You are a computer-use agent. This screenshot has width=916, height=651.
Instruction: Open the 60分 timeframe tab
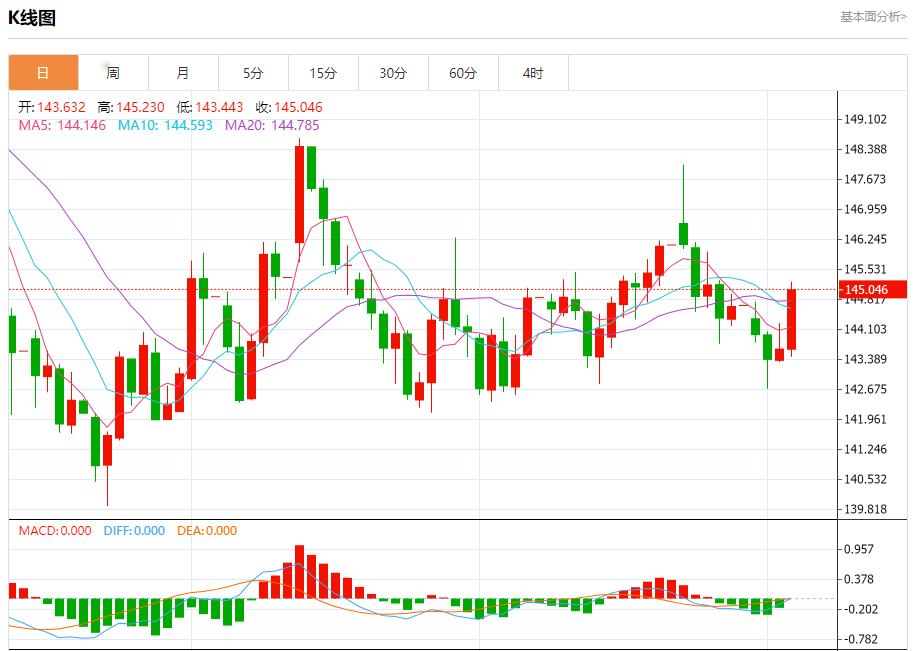(x=463, y=73)
